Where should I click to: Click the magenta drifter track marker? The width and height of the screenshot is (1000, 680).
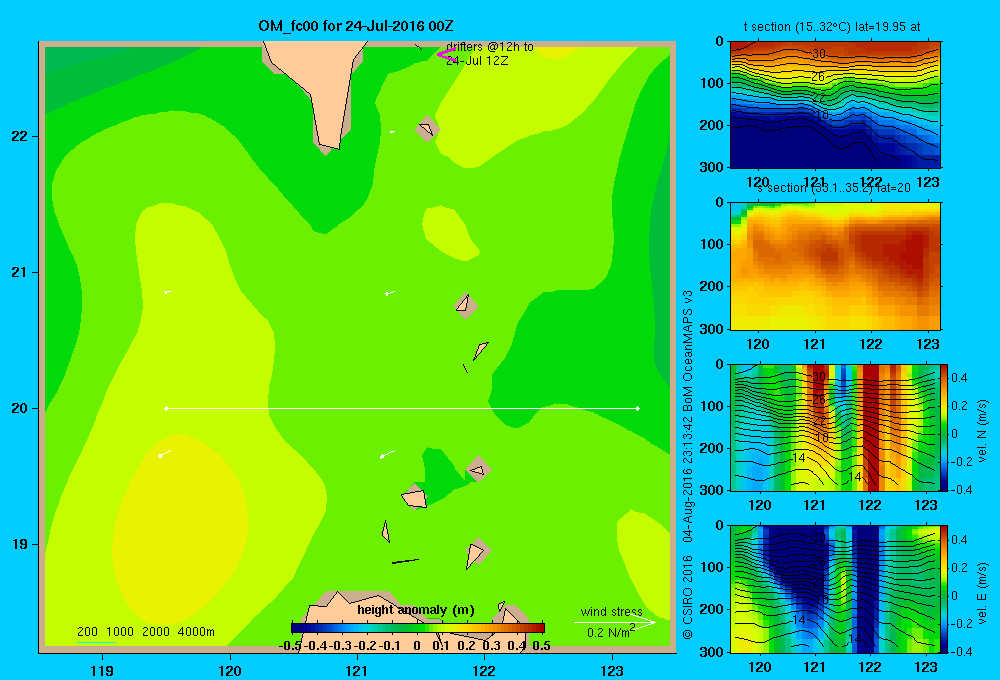[x=446, y=55]
